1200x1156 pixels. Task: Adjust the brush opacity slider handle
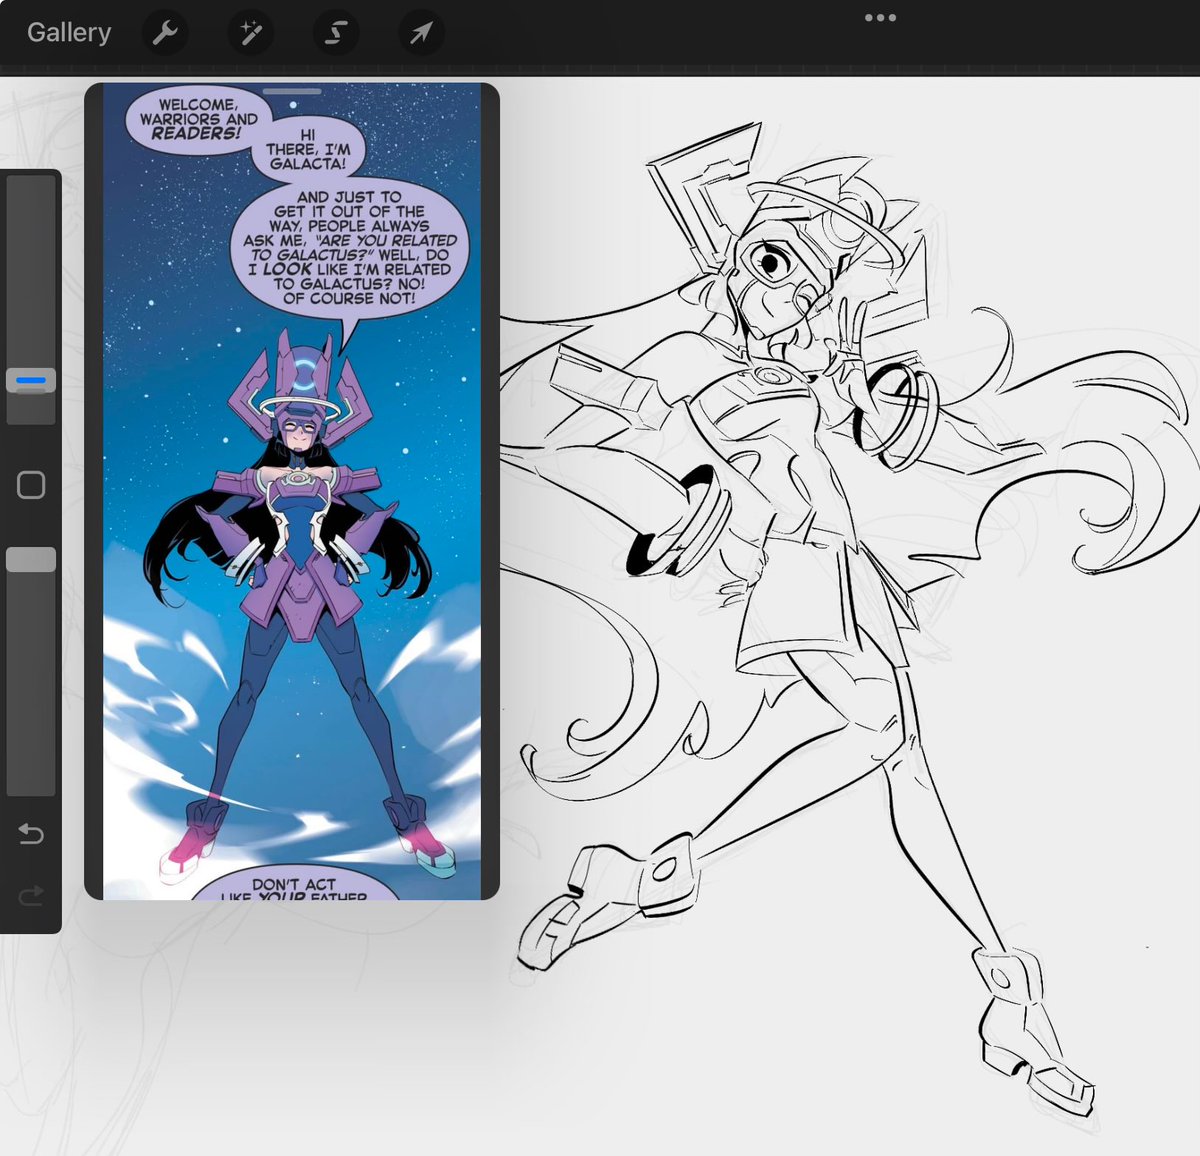coord(31,559)
